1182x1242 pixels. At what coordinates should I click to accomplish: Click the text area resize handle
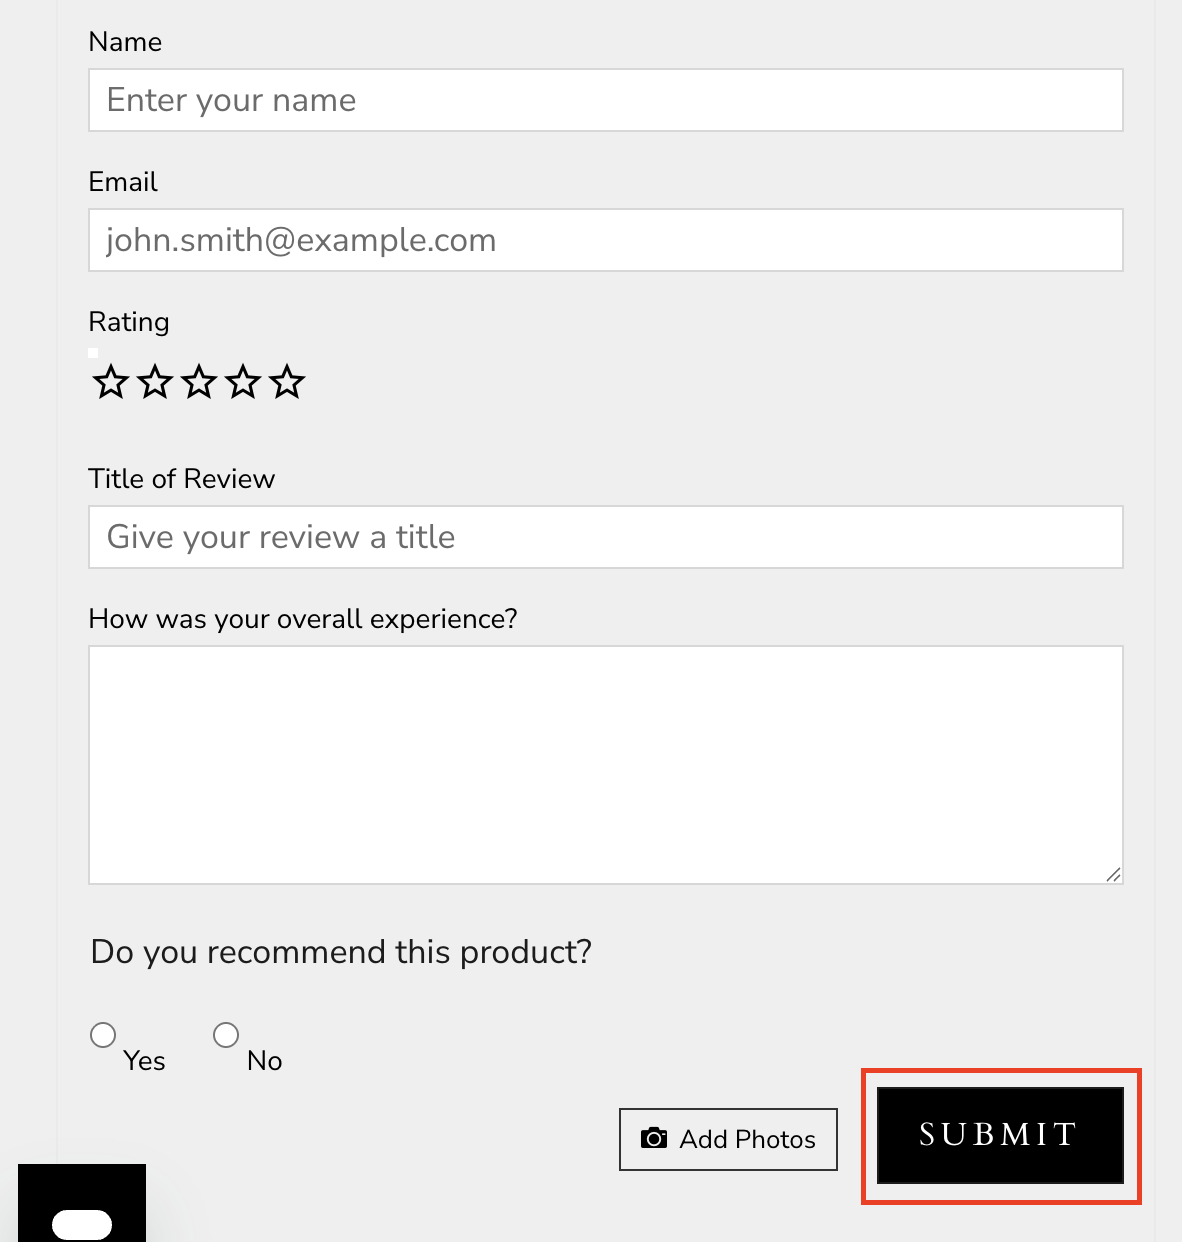[x=1114, y=875]
